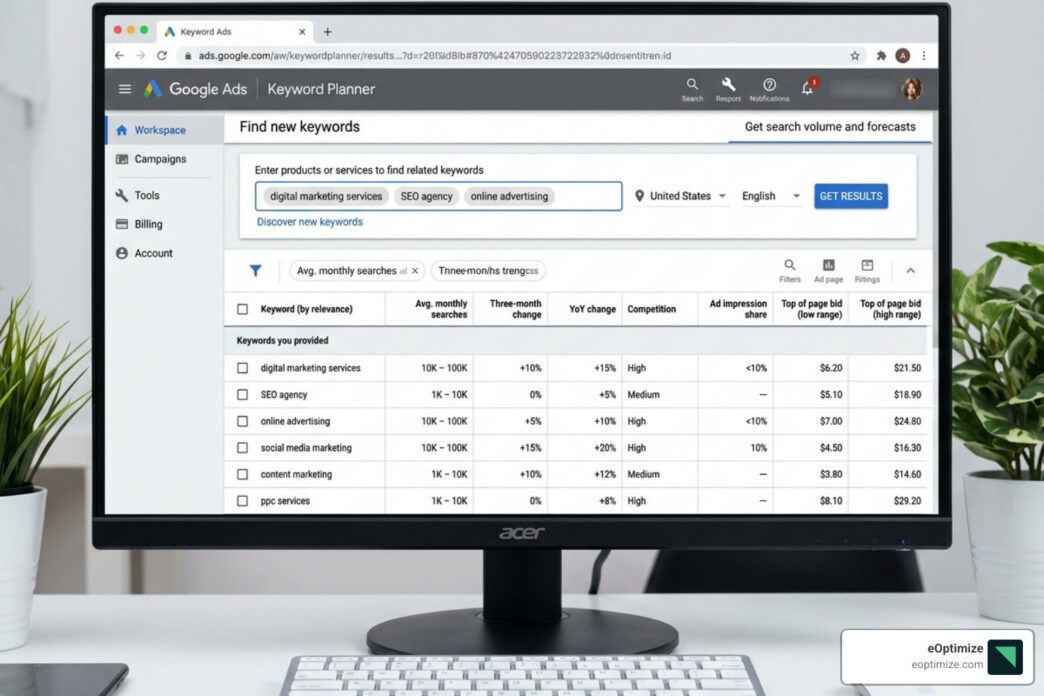Sort by YoY change column
This screenshot has width=1044, height=696.
click(592, 309)
